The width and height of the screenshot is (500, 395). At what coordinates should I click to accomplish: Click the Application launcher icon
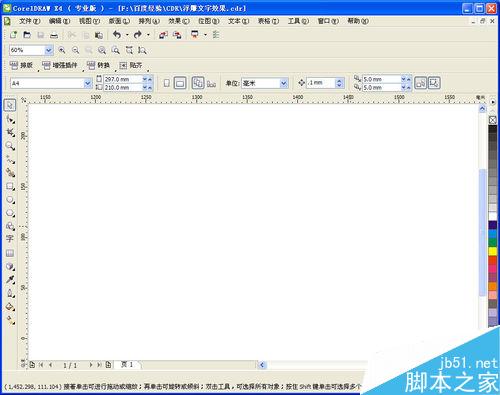(x=195, y=34)
